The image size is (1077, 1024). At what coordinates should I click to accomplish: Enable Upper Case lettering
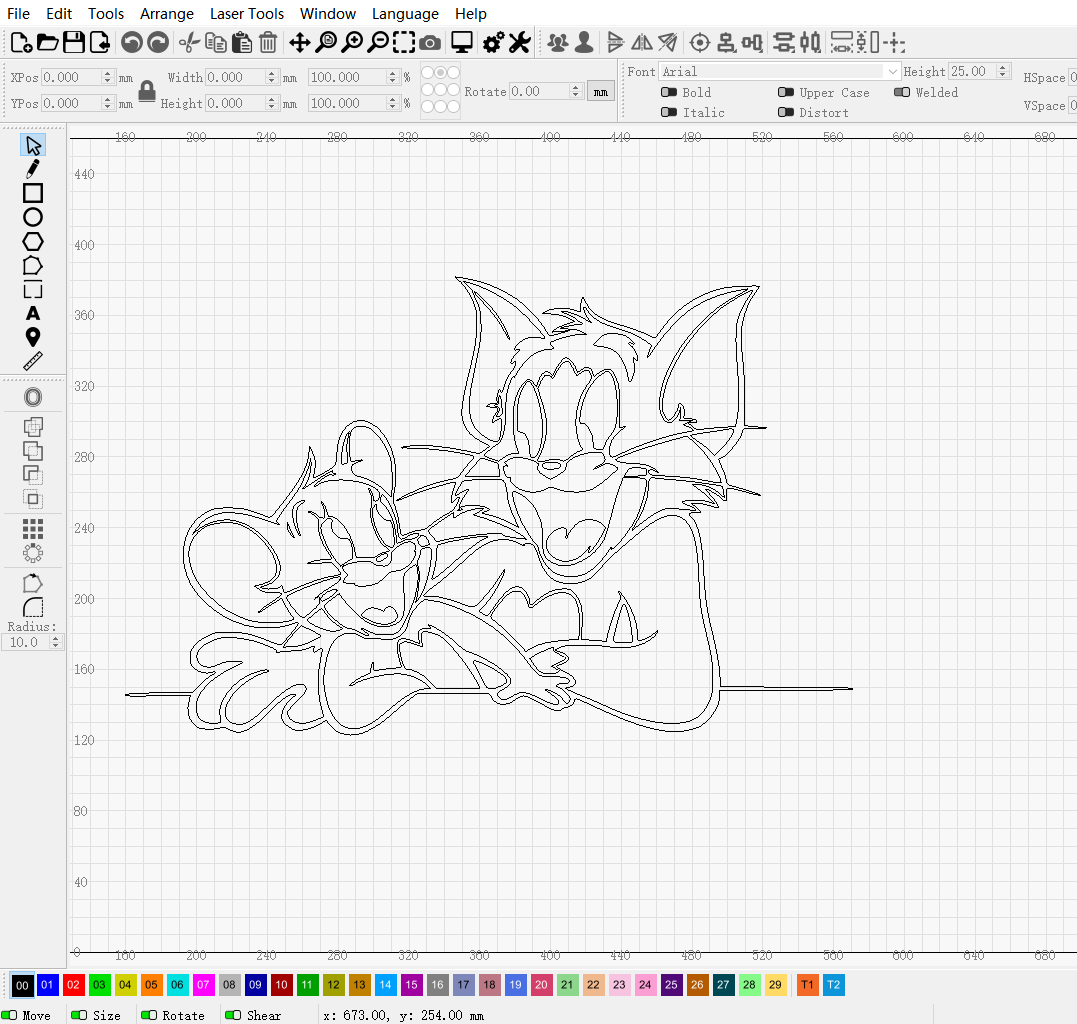pyautogui.click(x=786, y=92)
